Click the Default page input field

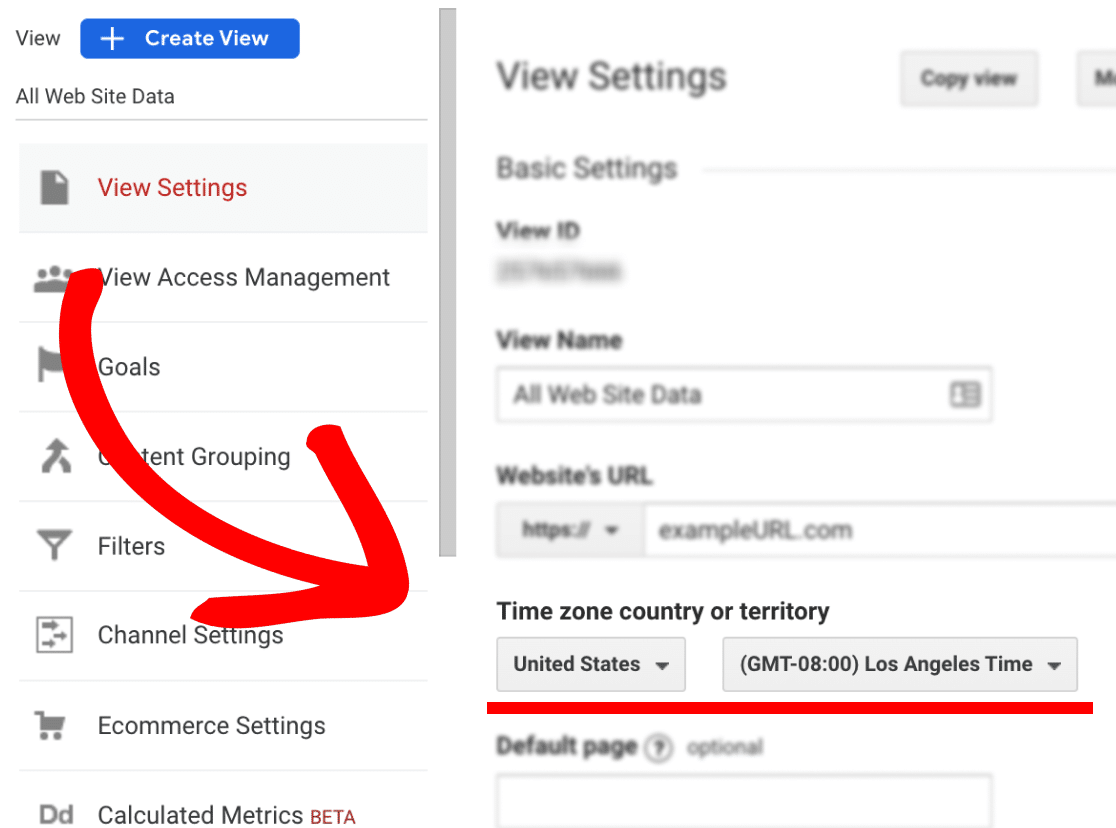[744, 801]
